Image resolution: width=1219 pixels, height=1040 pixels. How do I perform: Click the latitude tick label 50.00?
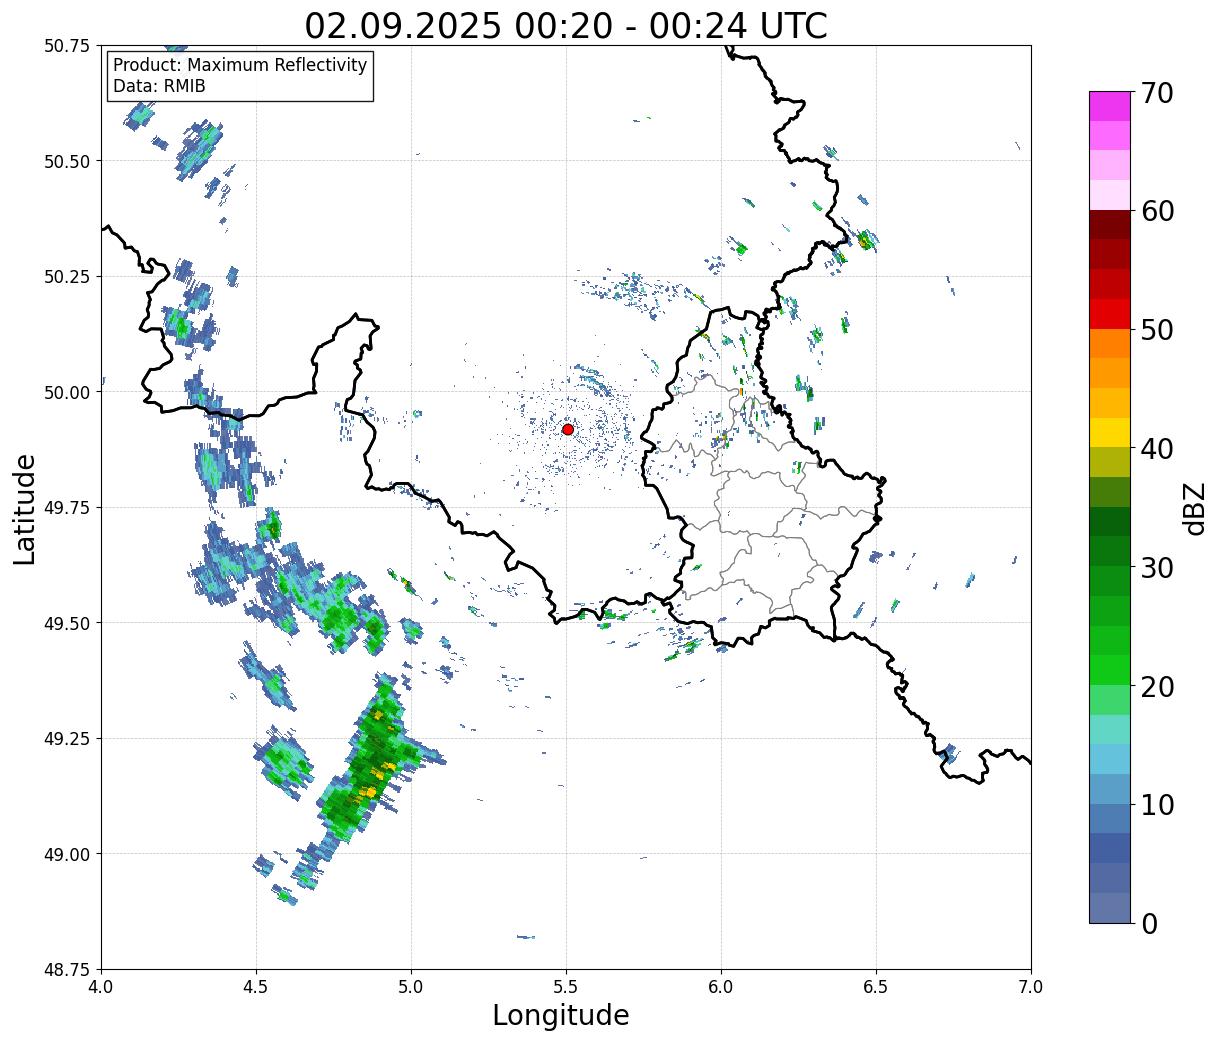click(67, 392)
